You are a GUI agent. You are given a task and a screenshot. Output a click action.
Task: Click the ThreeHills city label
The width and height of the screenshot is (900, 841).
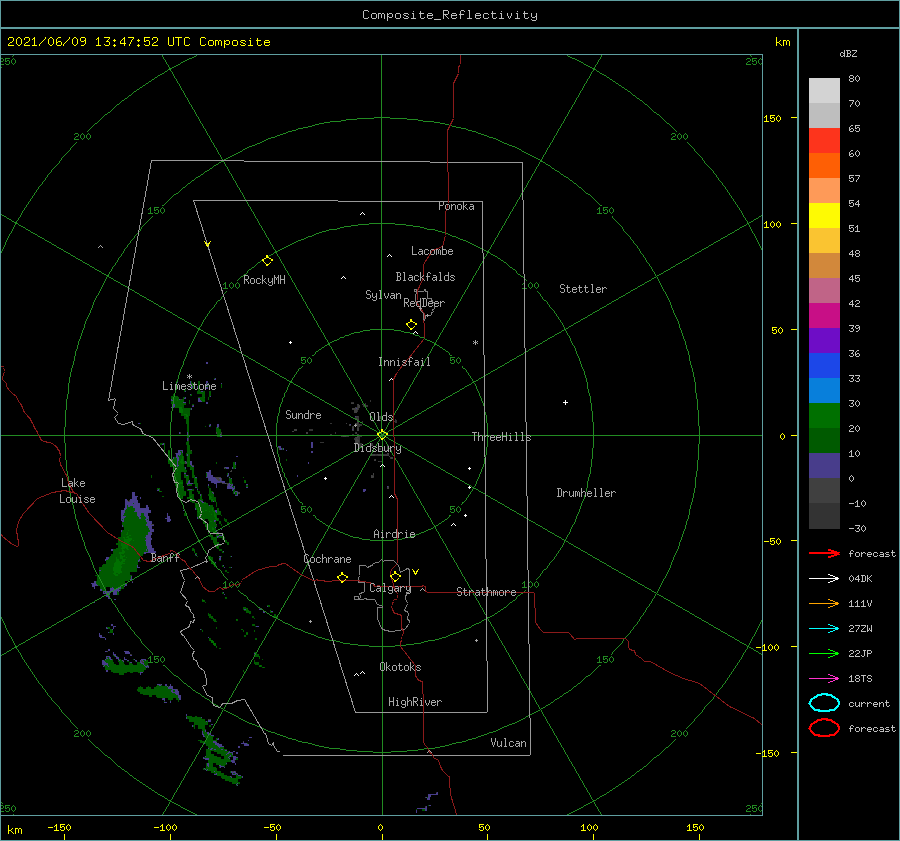pos(502,437)
